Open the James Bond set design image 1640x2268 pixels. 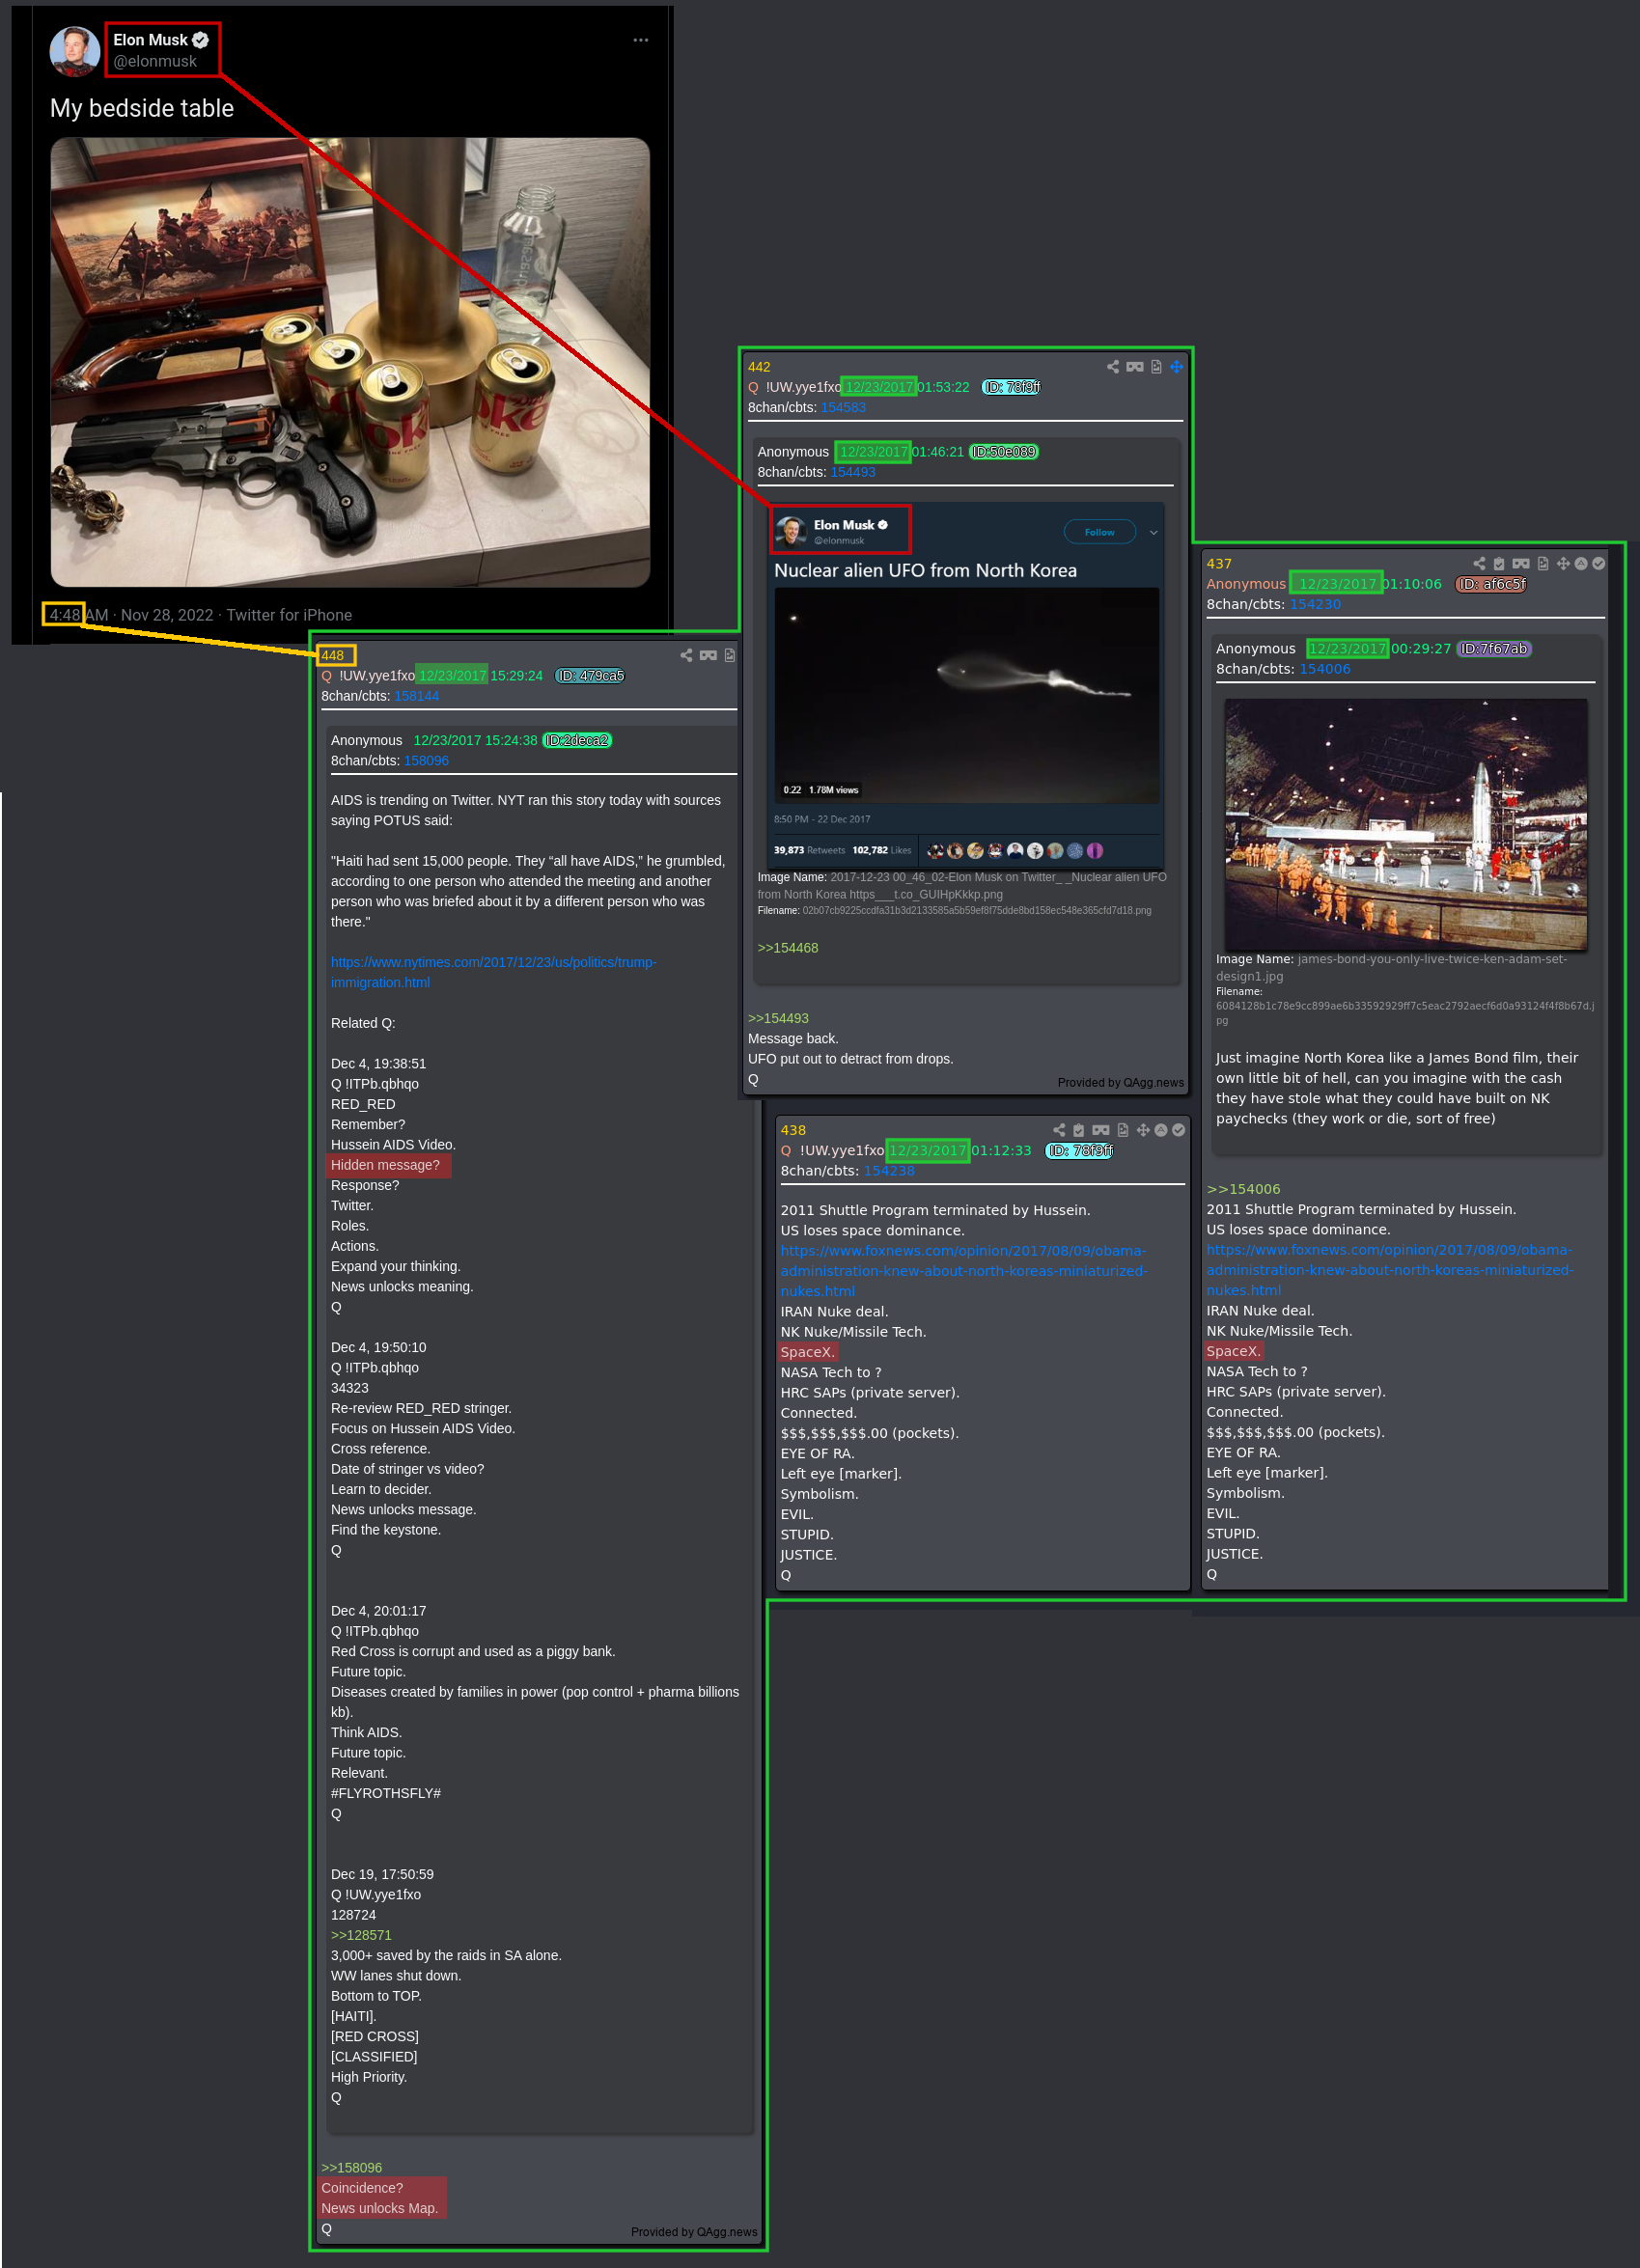pyautogui.click(x=1406, y=824)
